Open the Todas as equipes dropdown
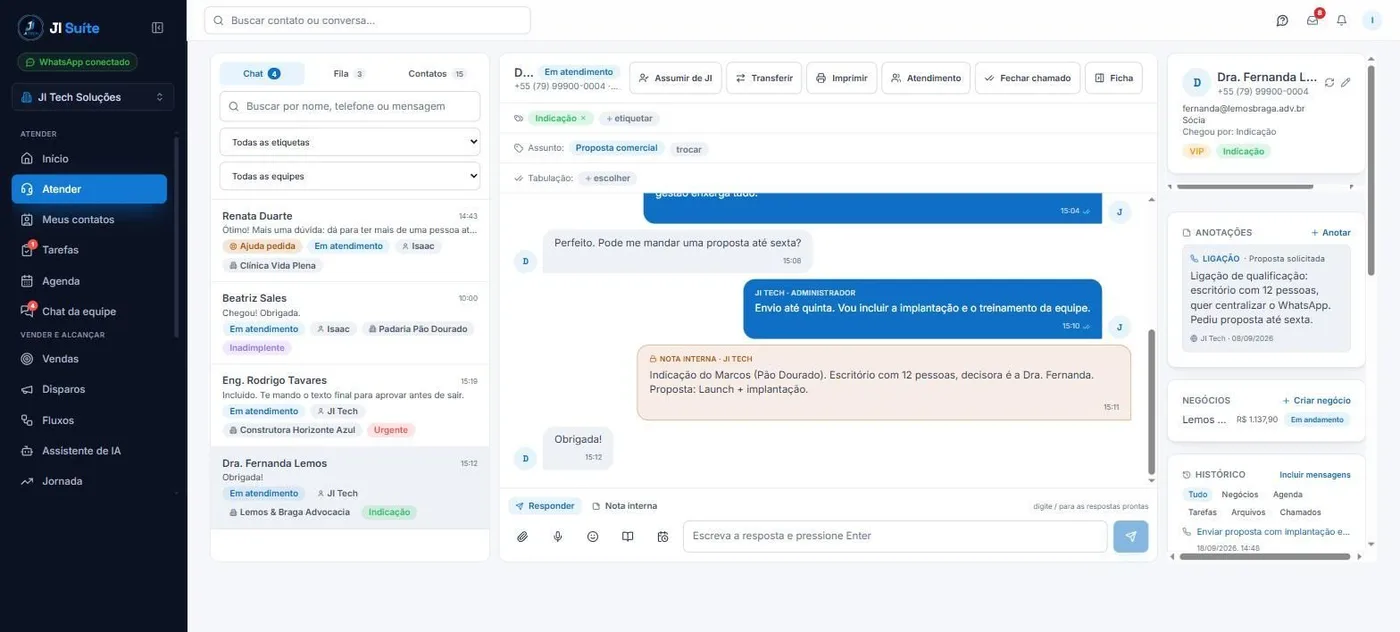The image size is (1400, 632). pos(350,176)
